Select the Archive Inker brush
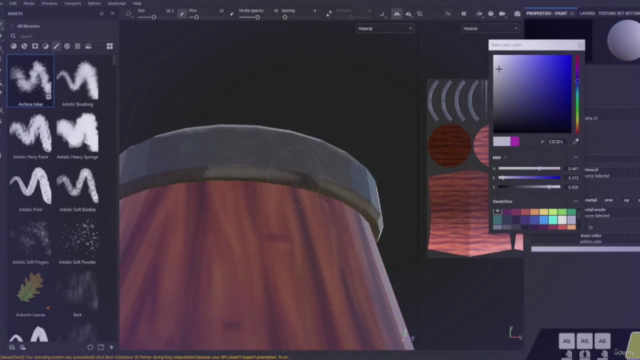Image resolution: width=640 pixels, height=360 pixels. coord(31,81)
